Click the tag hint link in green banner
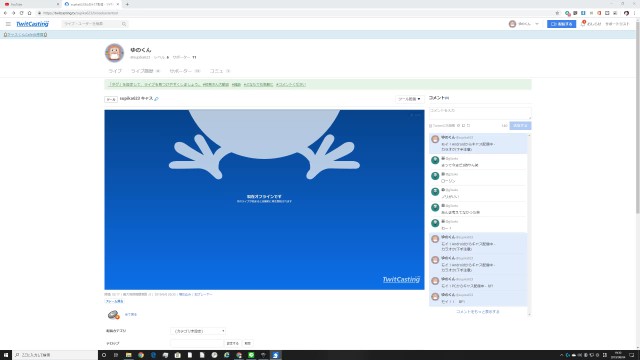 point(154,84)
